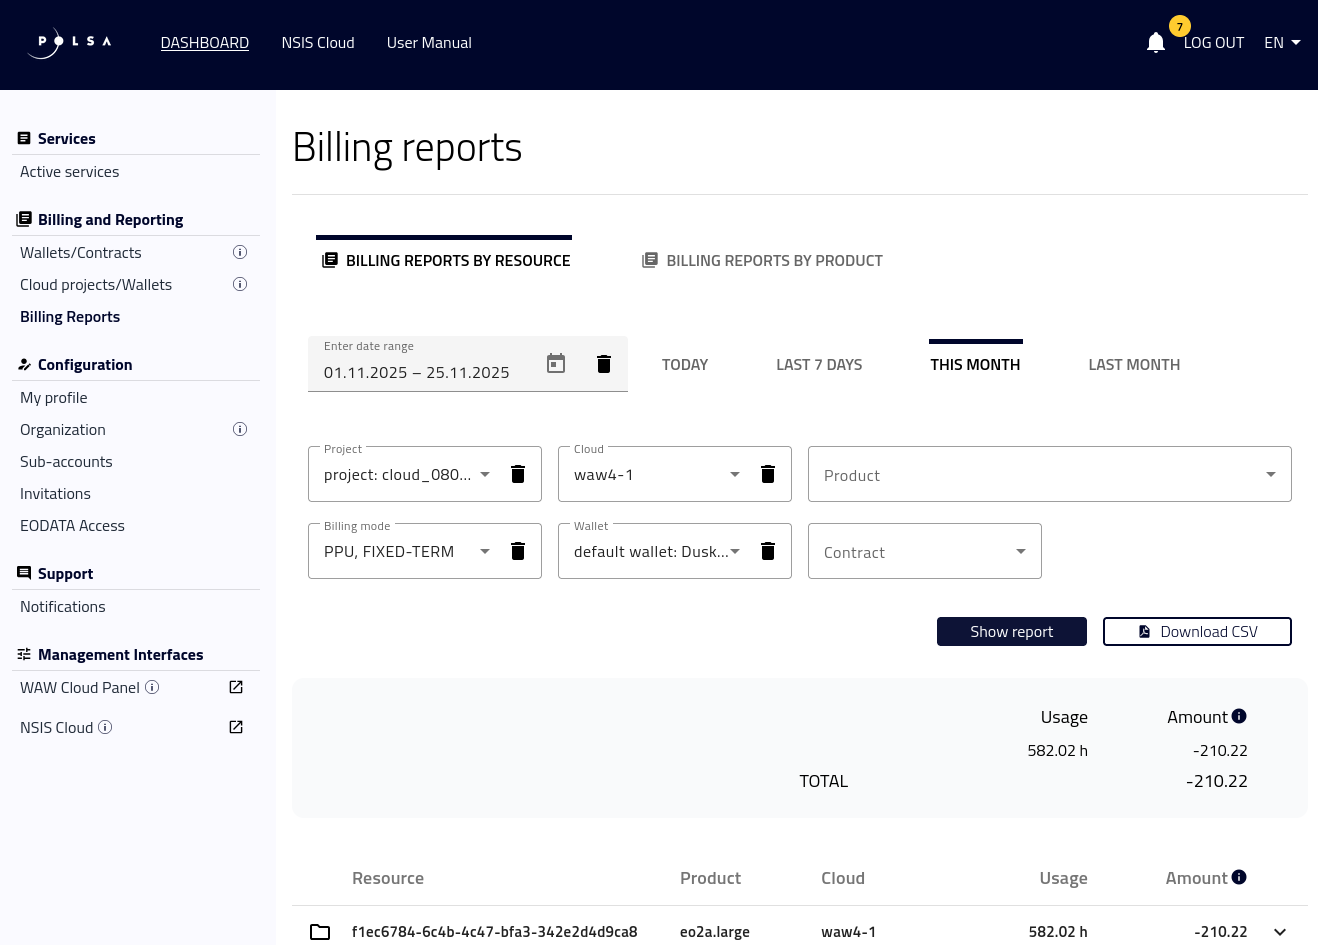This screenshot has width=1318, height=945.
Task: Clear the Wallet filter with trash icon
Action: click(x=768, y=551)
